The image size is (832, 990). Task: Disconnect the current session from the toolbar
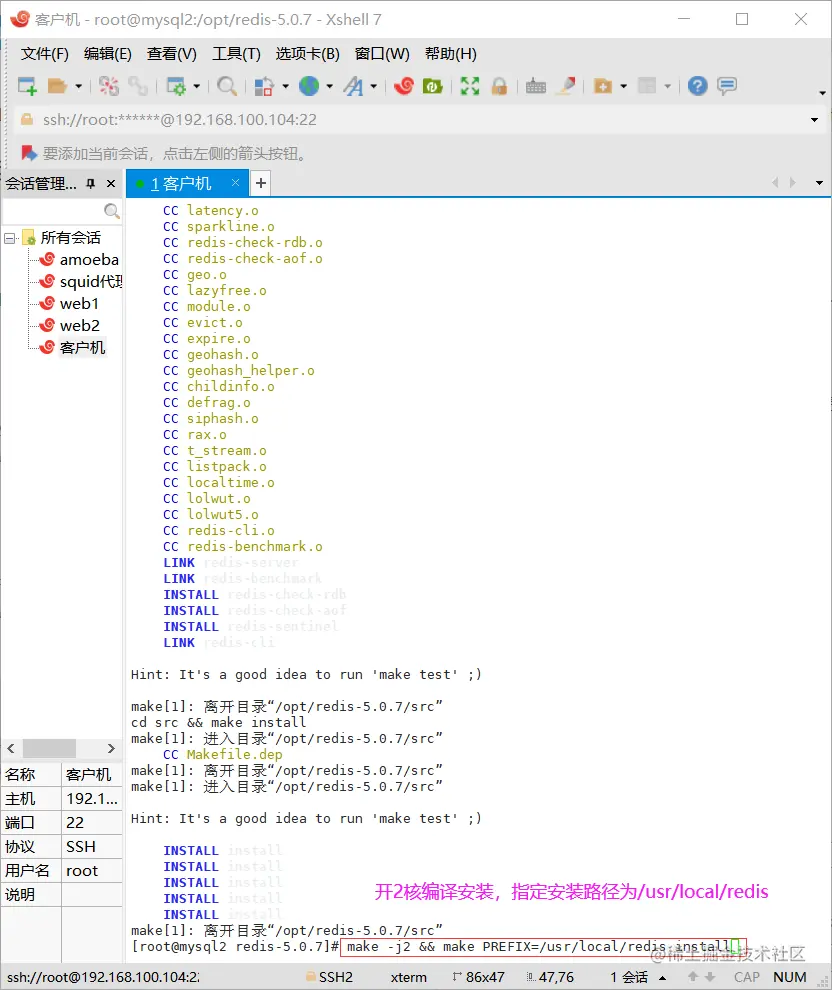pyautogui.click(x=109, y=86)
